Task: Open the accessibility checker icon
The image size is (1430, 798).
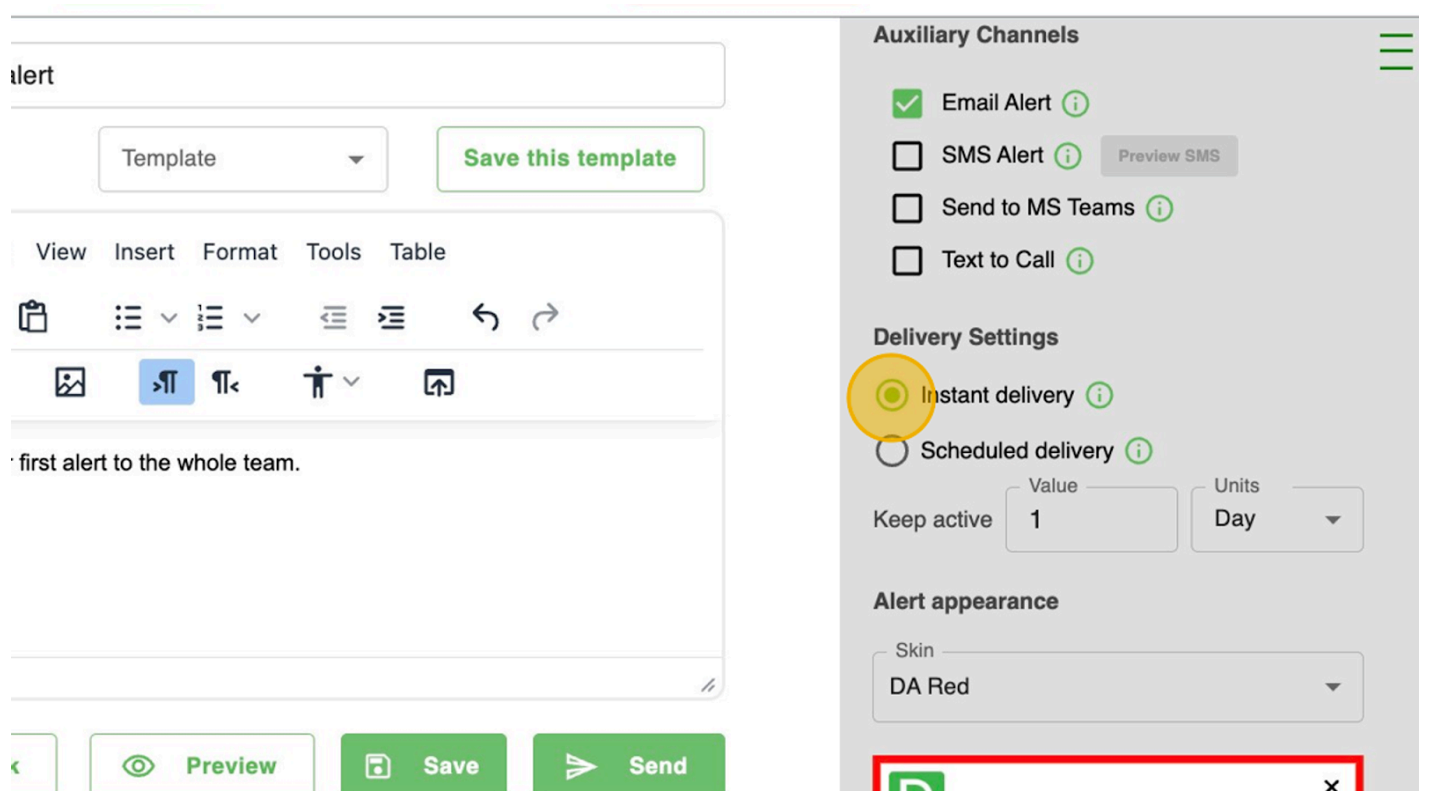Action: pyautogui.click(x=318, y=382)
